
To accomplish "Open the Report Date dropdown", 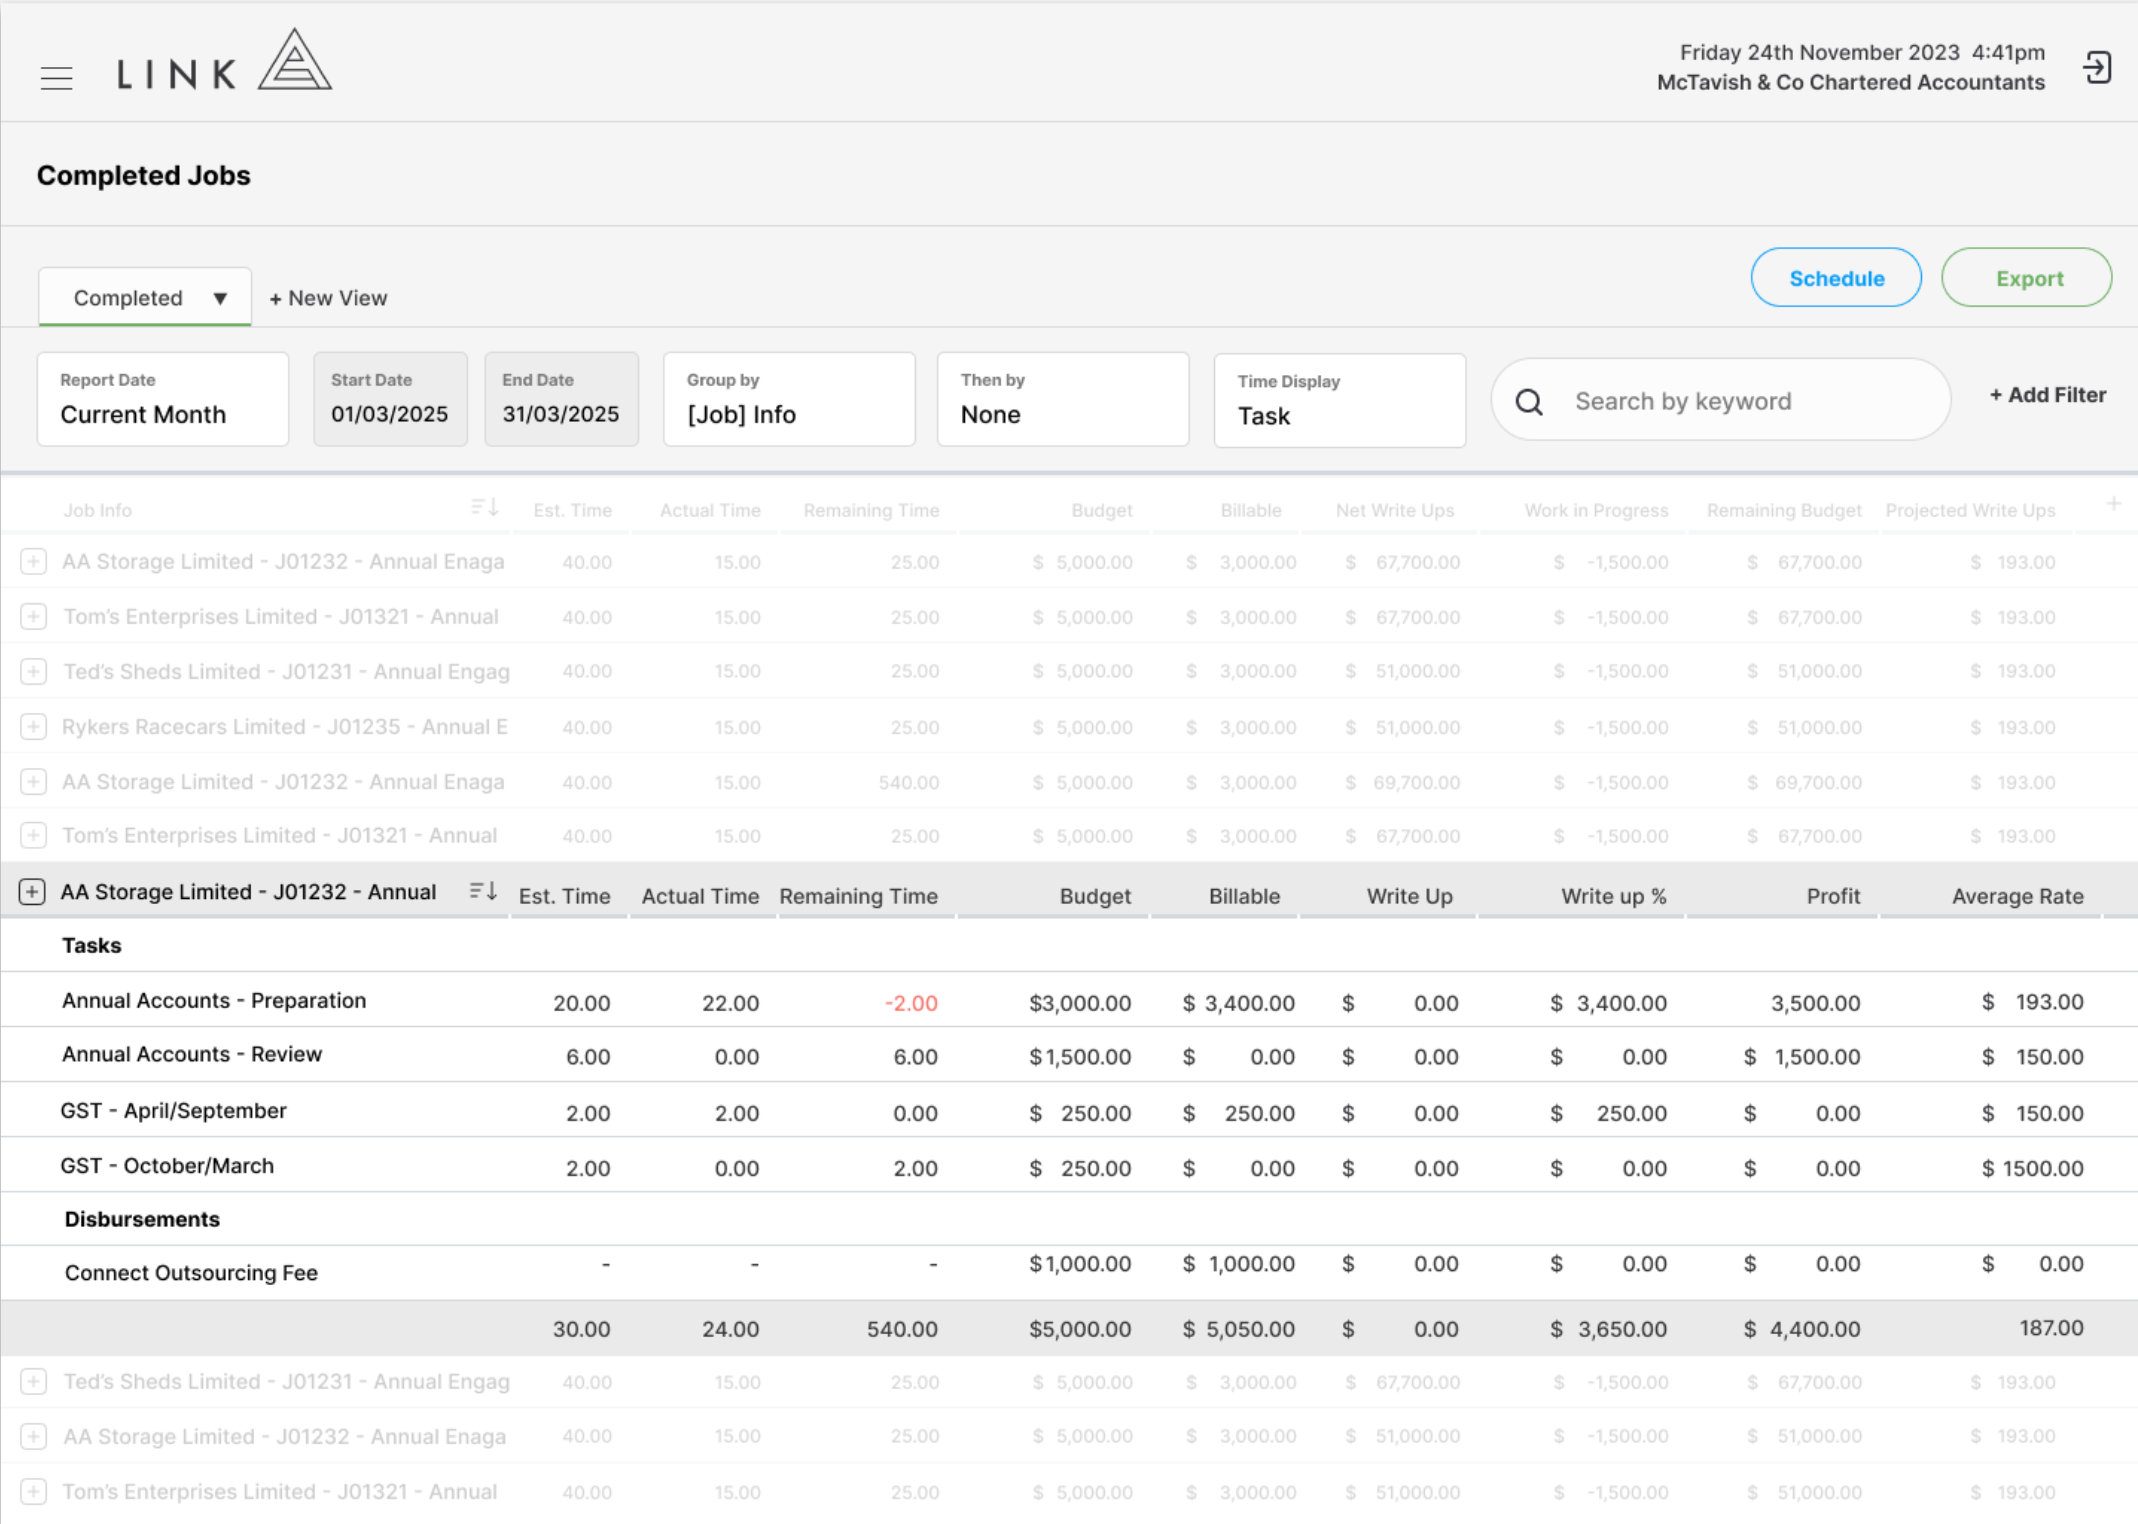I will pos(163,399).
